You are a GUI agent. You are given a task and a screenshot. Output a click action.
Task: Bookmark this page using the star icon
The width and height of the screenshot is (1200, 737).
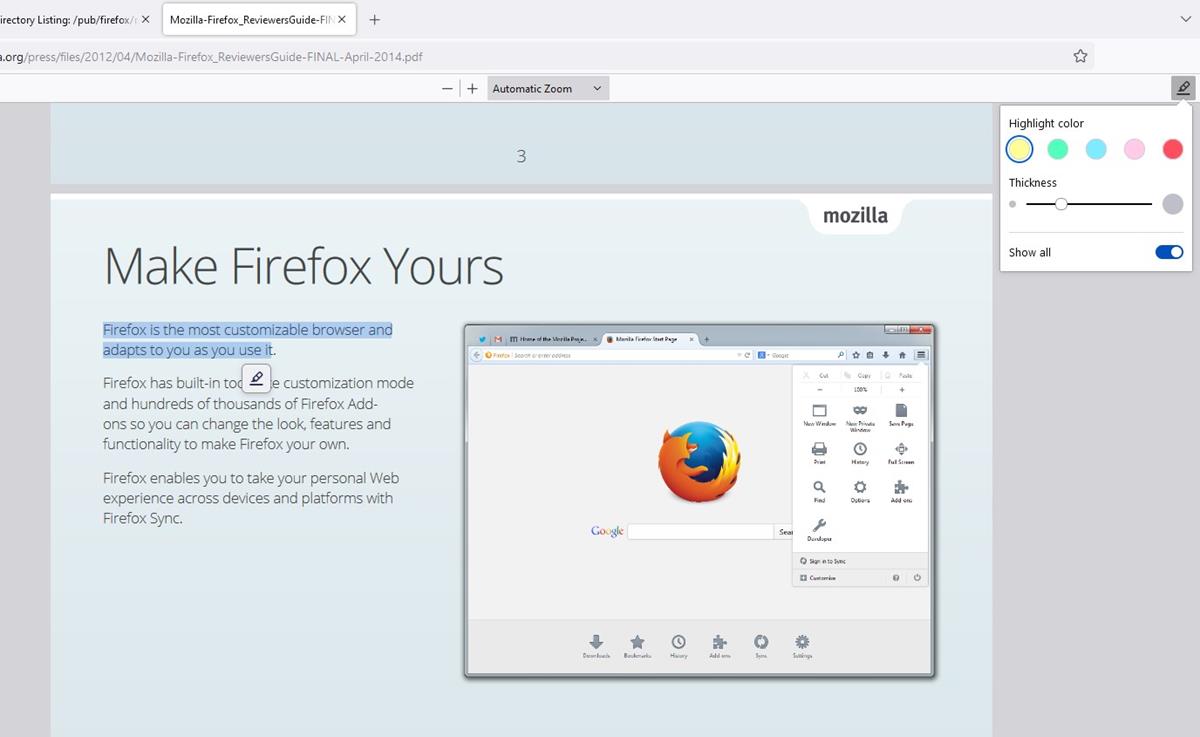[x=1080, y=57]
